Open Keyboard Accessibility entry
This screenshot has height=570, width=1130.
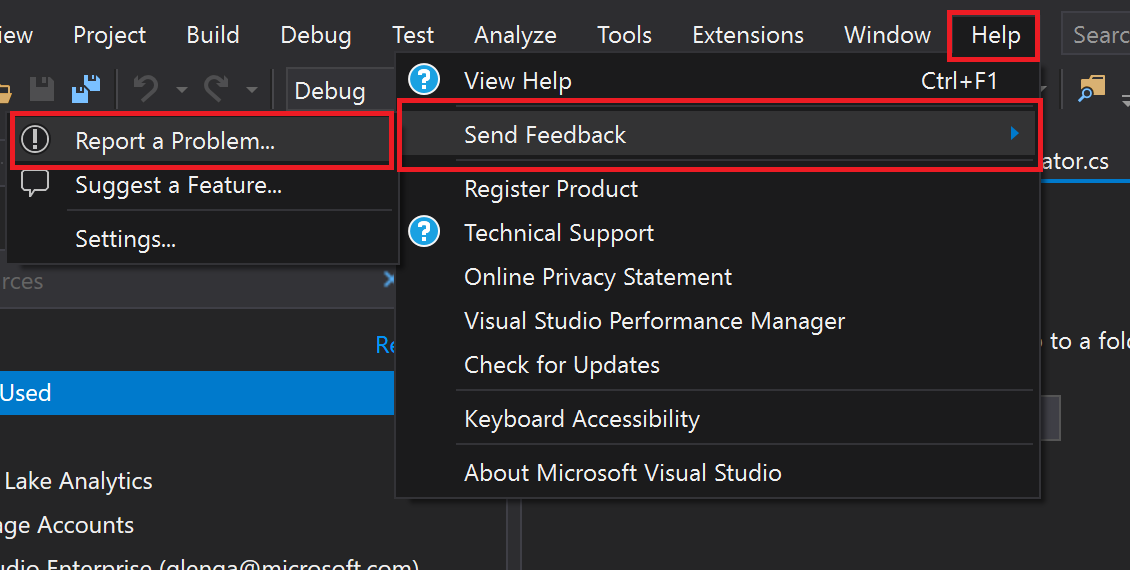tap(717, 419)
